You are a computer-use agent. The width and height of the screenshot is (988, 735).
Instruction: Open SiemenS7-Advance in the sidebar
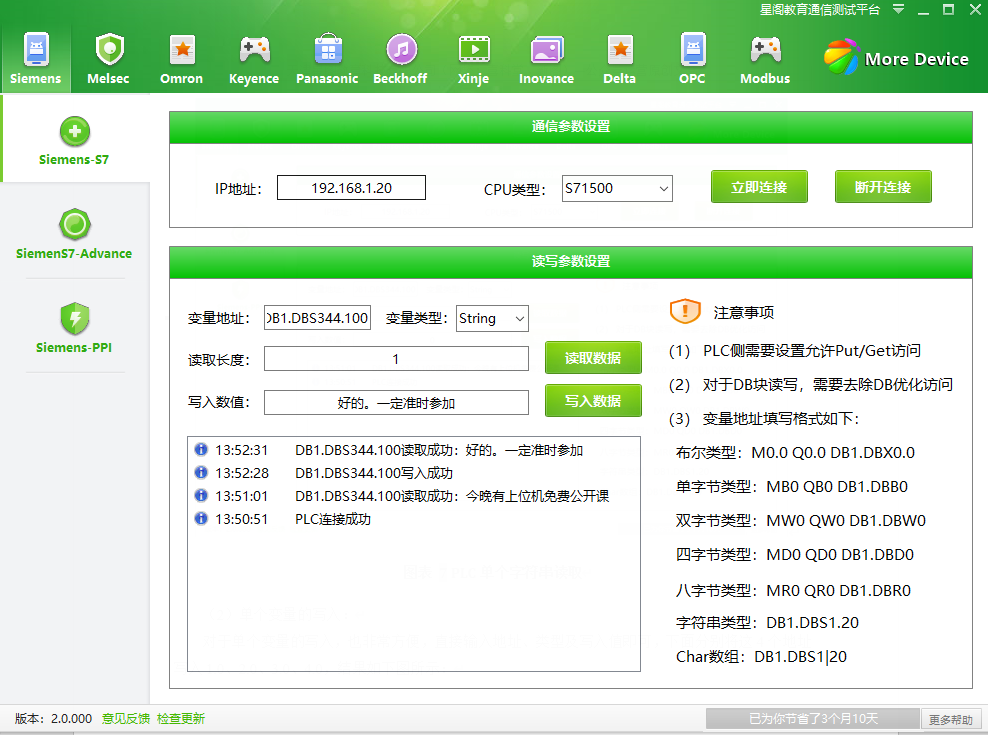pos(74,234)
